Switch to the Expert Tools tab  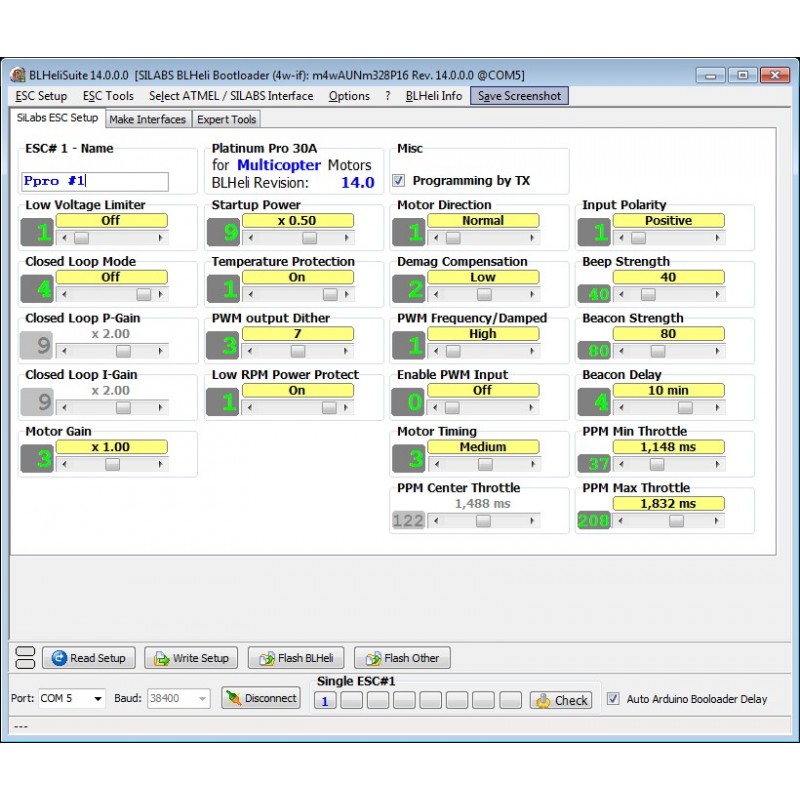coord(227,119)
